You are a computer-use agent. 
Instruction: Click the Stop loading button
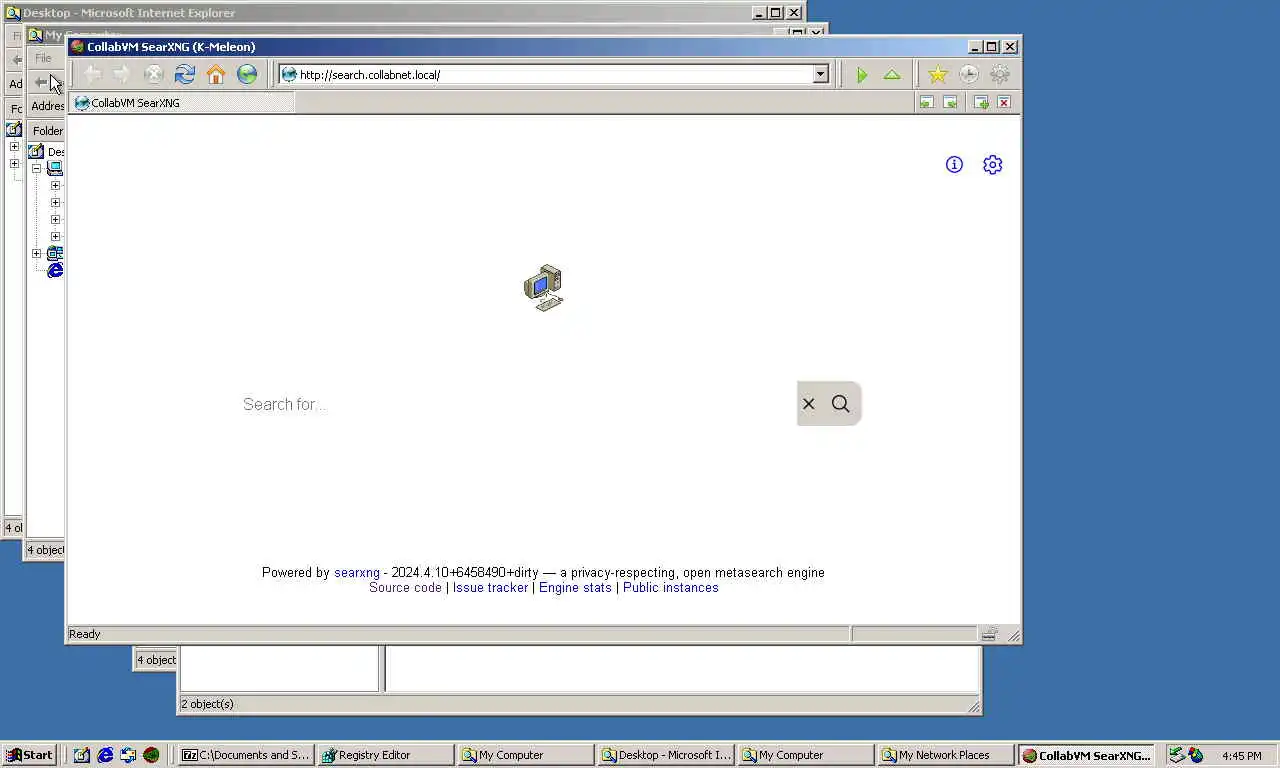click(x=153, y=74)
